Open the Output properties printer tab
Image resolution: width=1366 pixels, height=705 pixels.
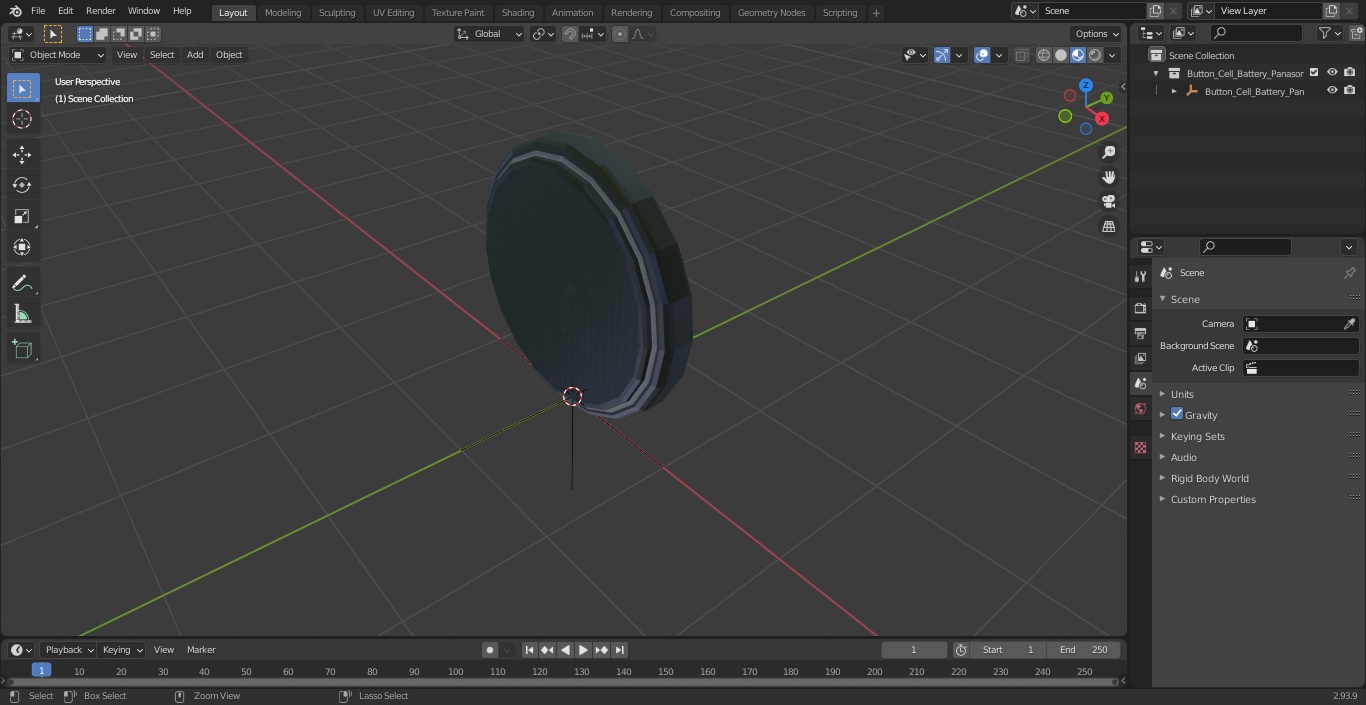tap(1140, 333)
